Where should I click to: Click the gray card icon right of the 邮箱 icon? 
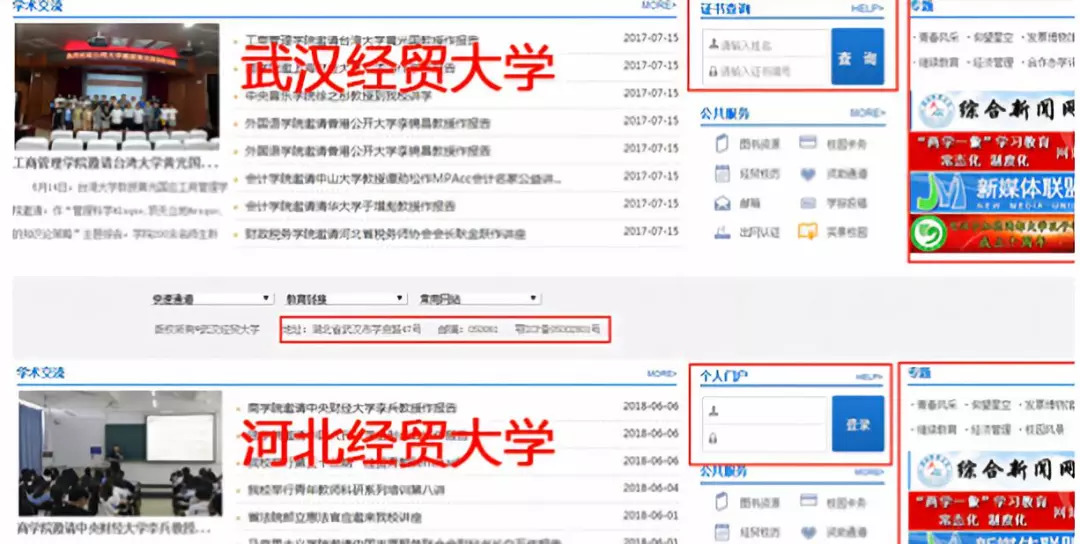[x=808, y=203]
